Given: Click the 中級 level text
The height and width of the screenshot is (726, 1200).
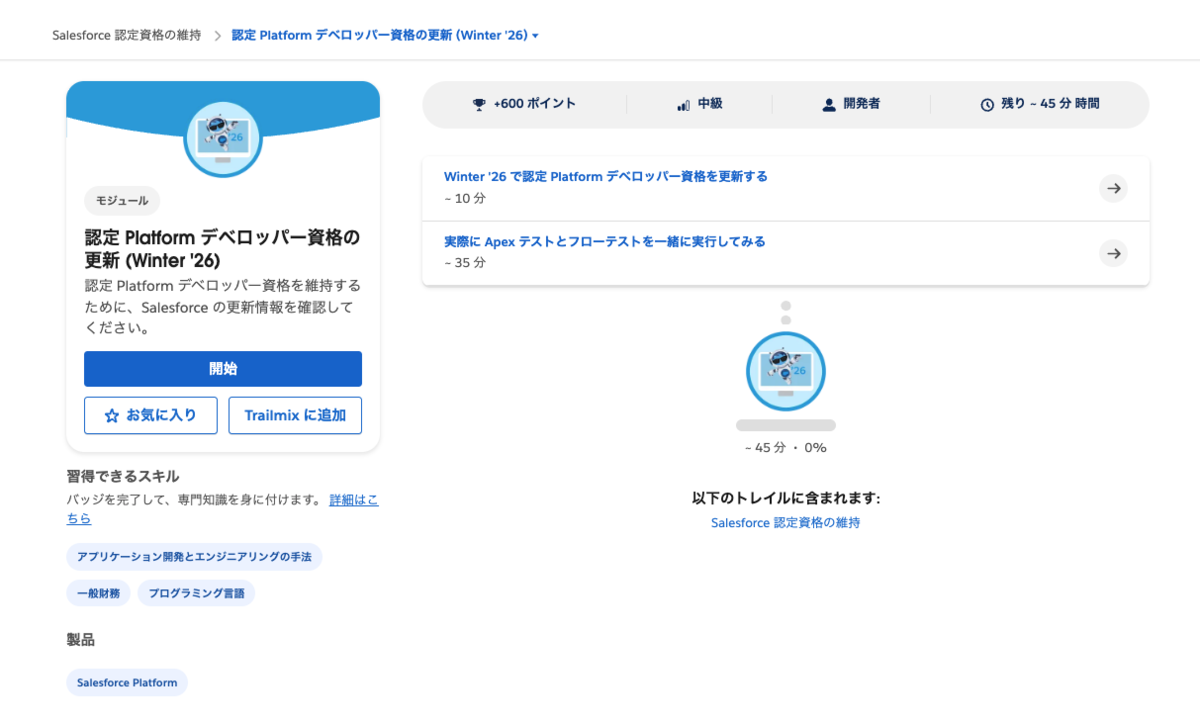Looking at the screenshot, I should [710, 104].
